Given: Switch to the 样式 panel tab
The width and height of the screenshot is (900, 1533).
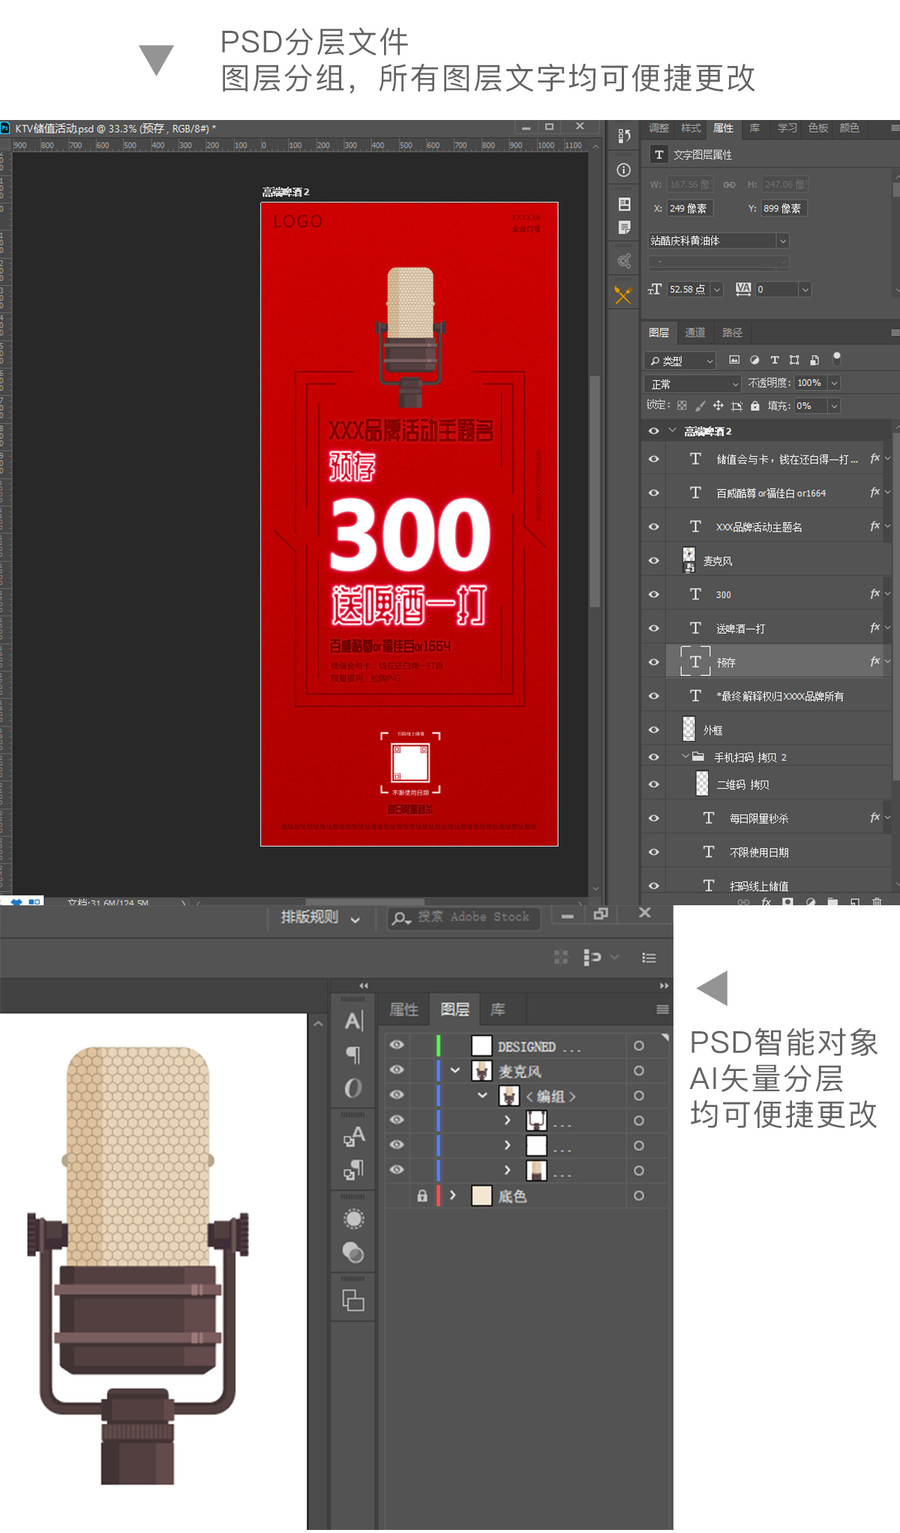Looking at the screenshot, I should pos(691,128).
